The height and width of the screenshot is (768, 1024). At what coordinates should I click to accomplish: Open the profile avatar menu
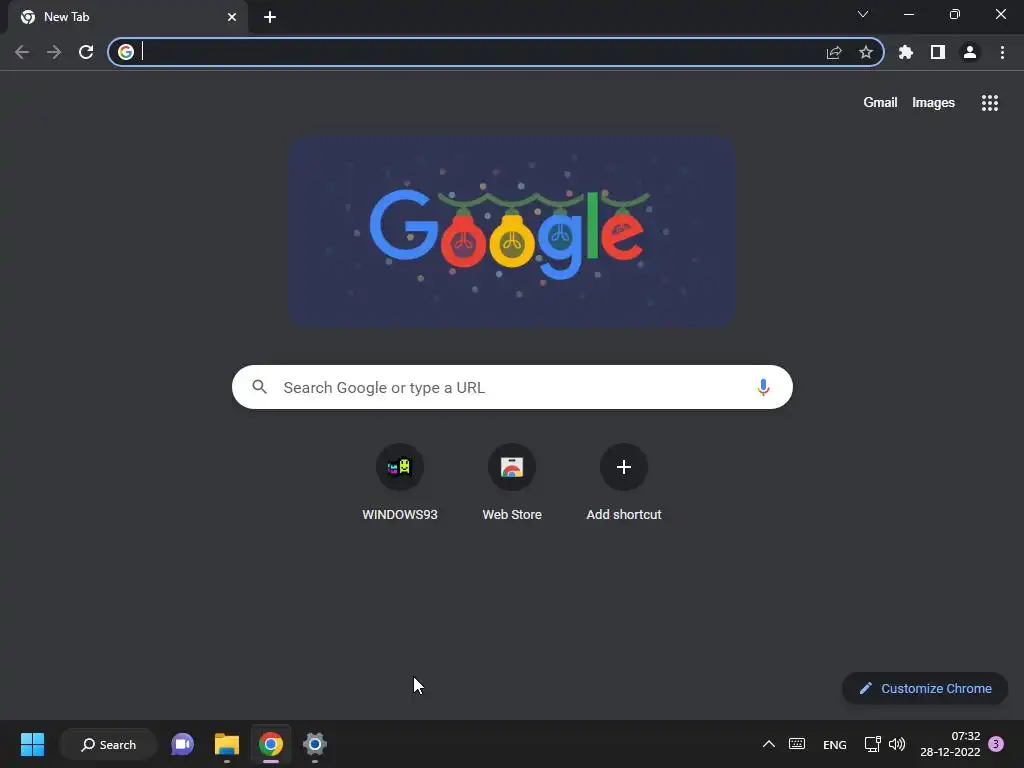970,52
